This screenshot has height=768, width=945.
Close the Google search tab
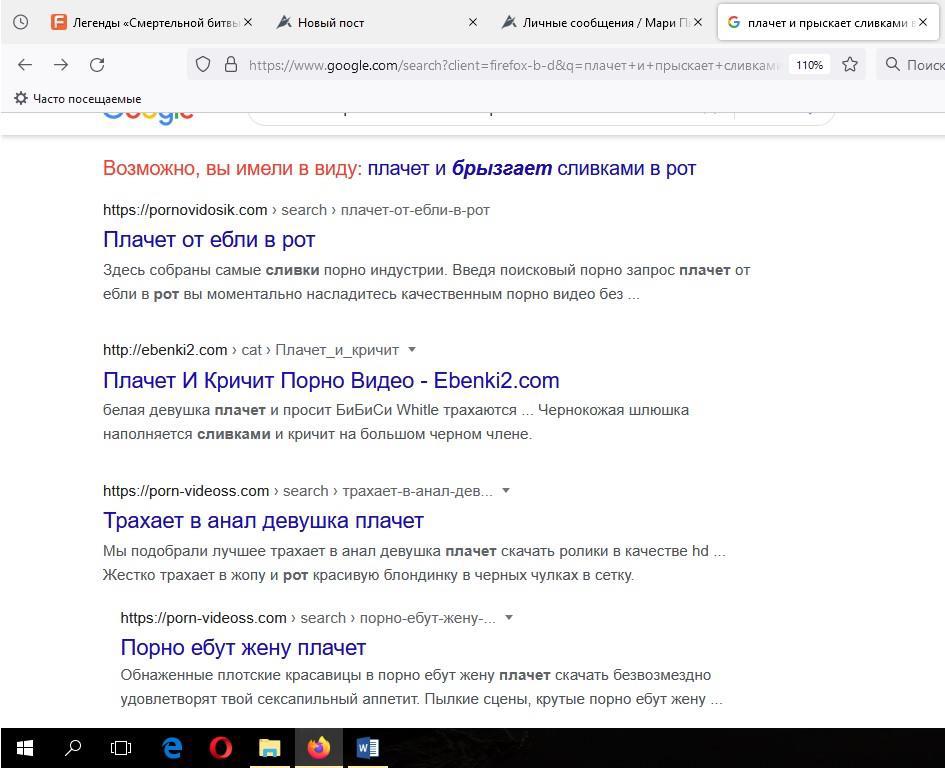click(x=923, y=22)
